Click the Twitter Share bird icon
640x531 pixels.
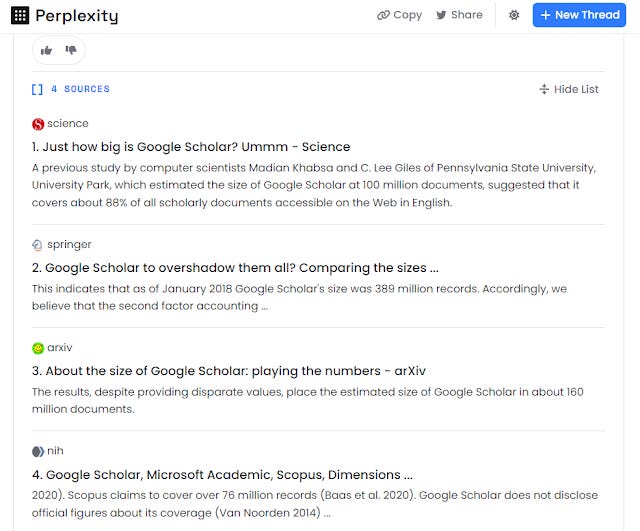point(441,15)
